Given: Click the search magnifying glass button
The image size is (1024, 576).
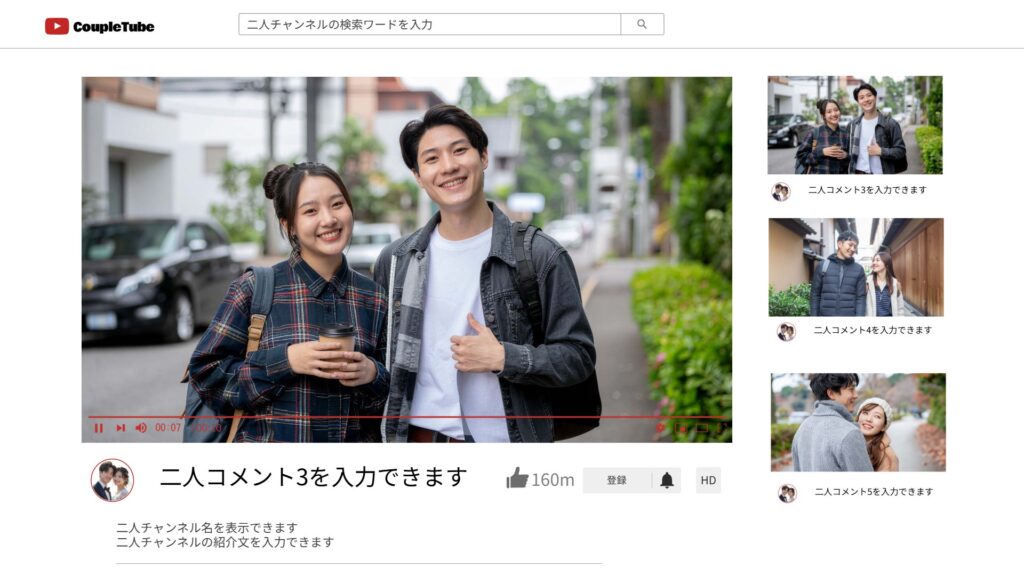Looking at the screenshot, I should (642, 24).
